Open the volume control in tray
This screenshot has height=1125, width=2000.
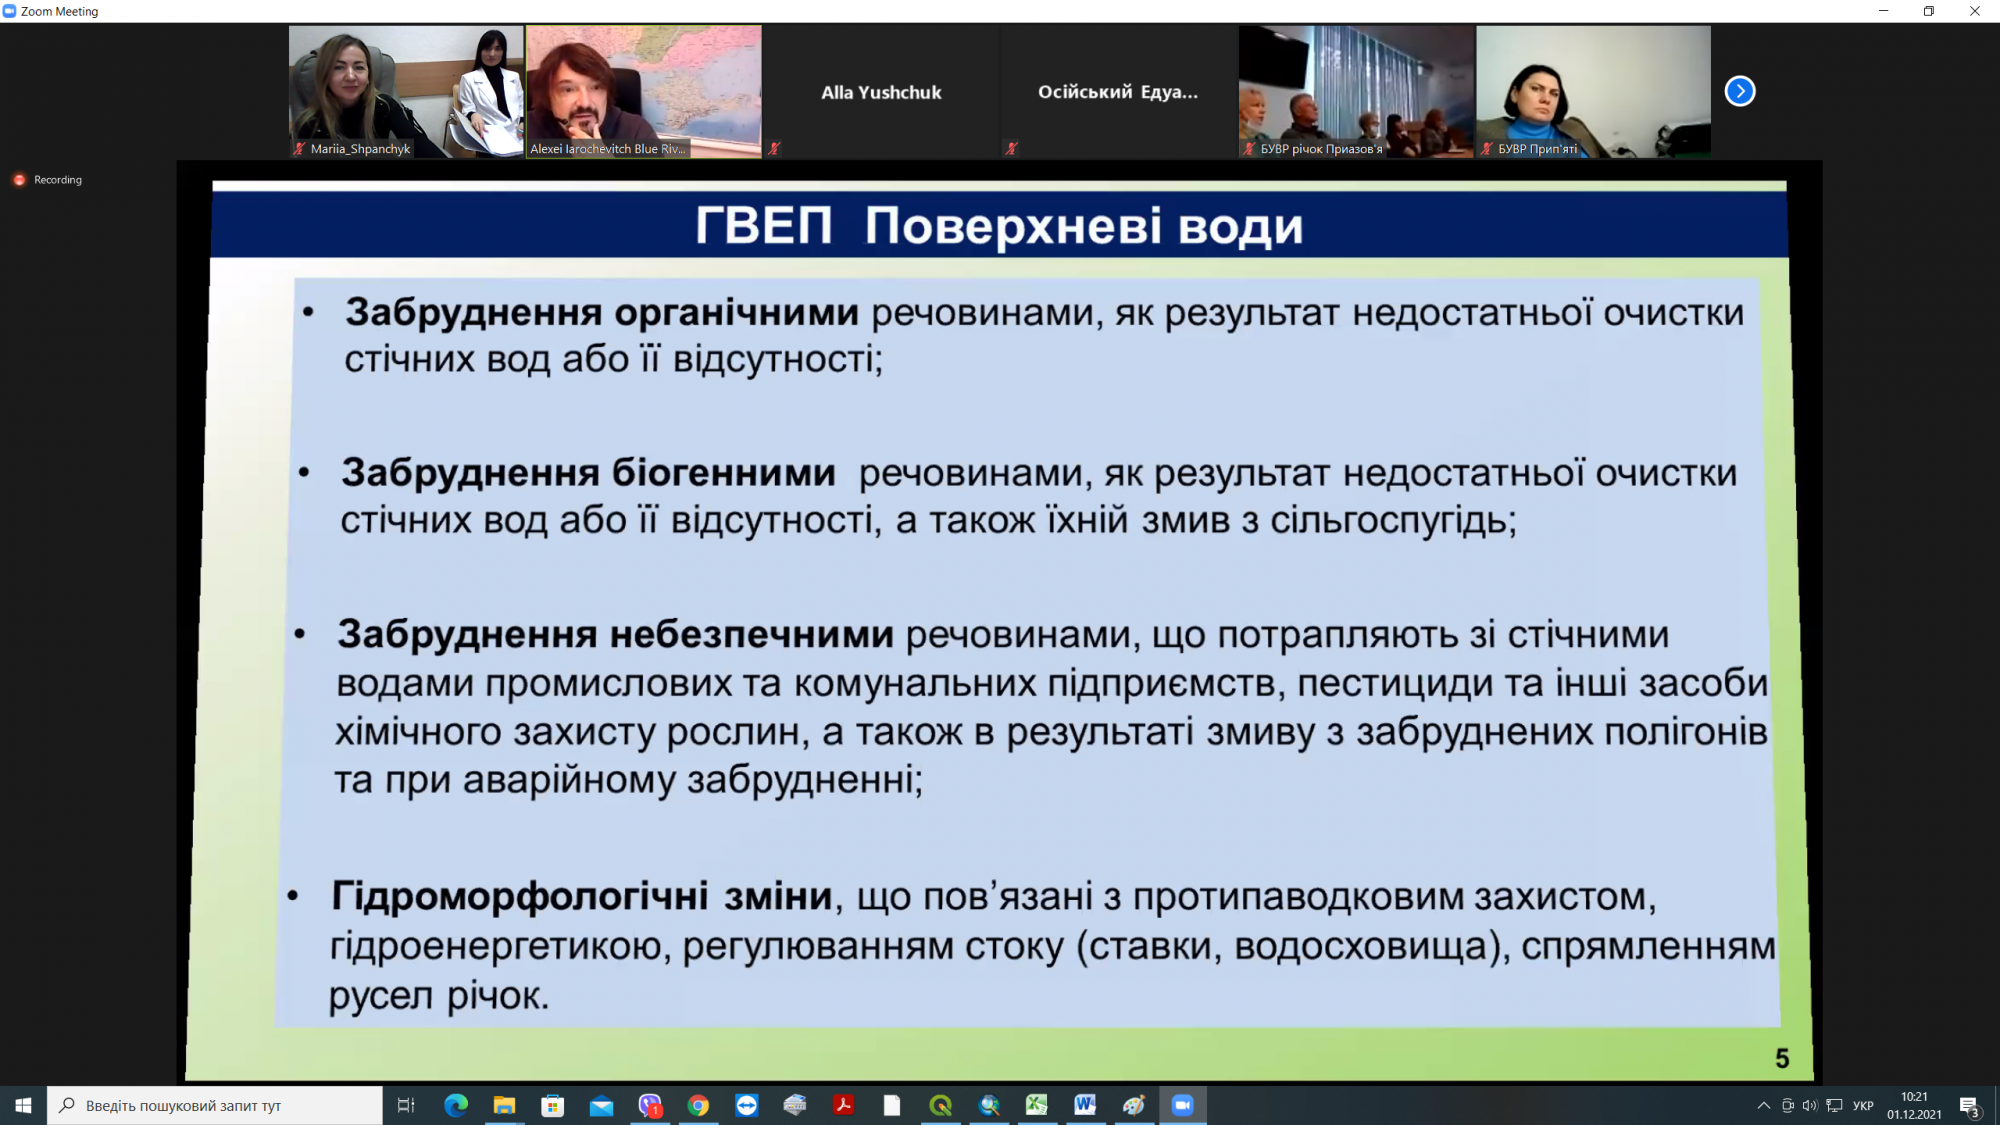point(1810,1105)
